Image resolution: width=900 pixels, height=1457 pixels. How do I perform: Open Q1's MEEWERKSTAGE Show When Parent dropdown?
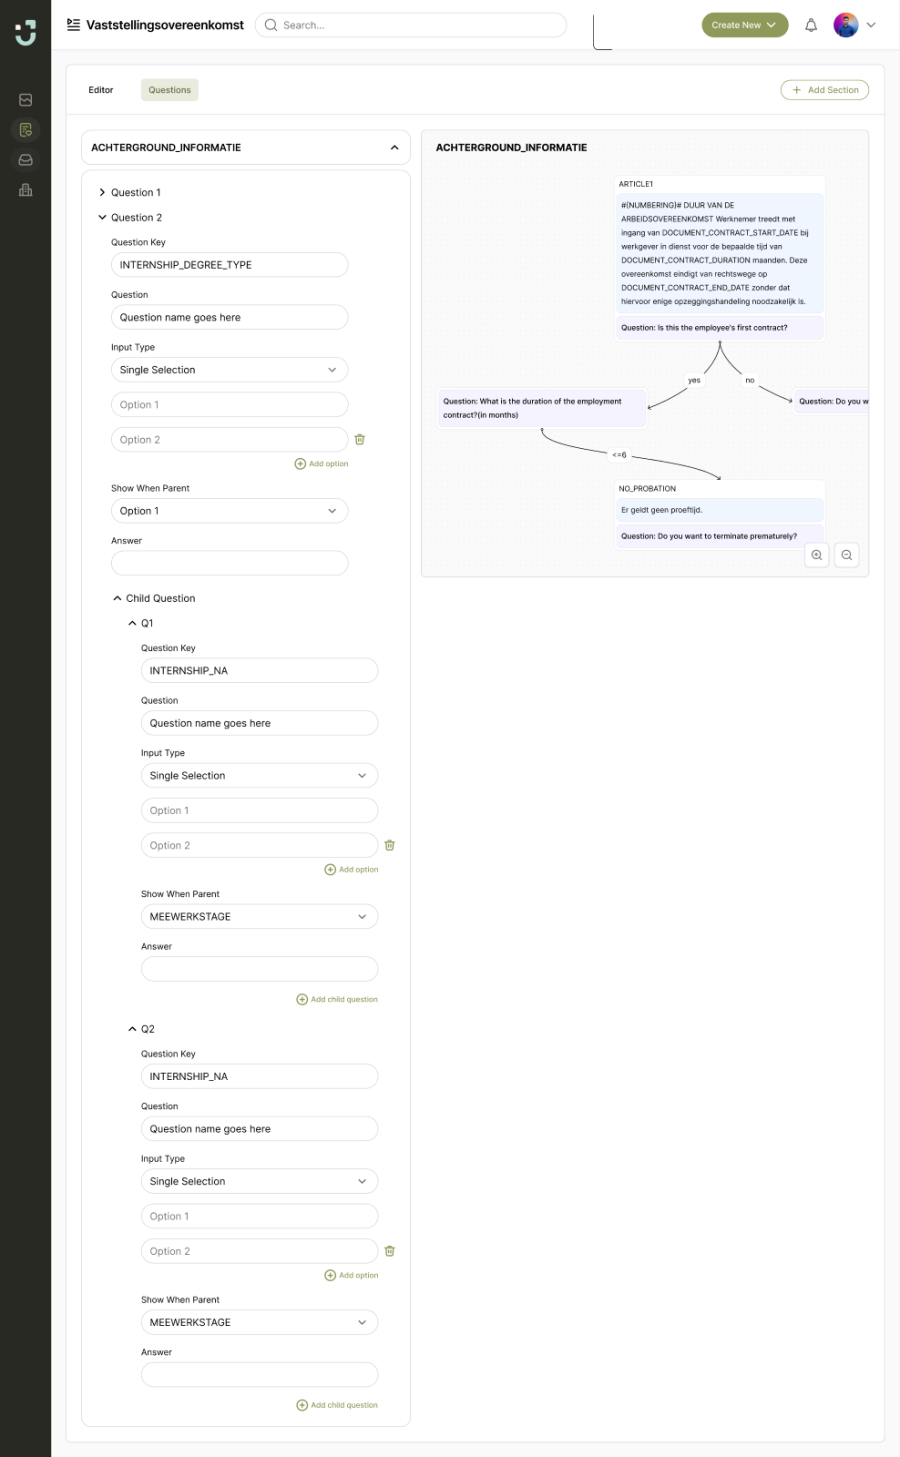(260, 917)
